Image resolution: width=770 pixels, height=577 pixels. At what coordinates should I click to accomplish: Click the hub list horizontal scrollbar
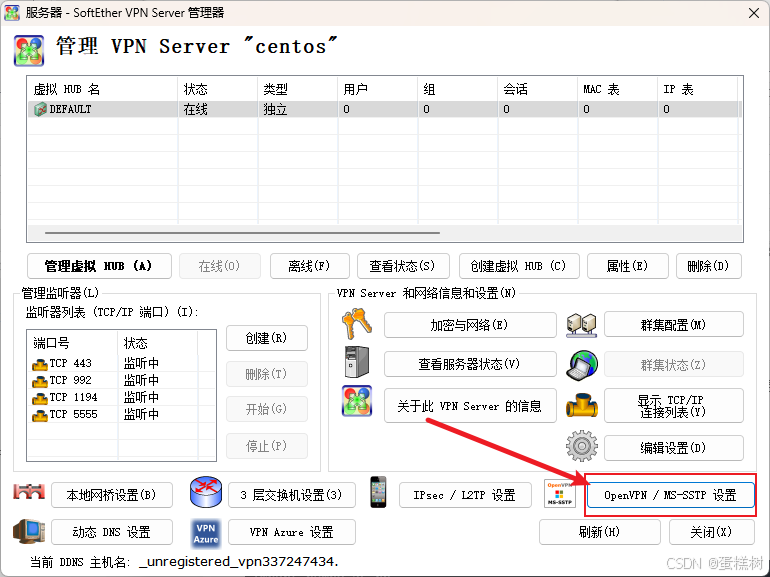click(x=242, y=233)
